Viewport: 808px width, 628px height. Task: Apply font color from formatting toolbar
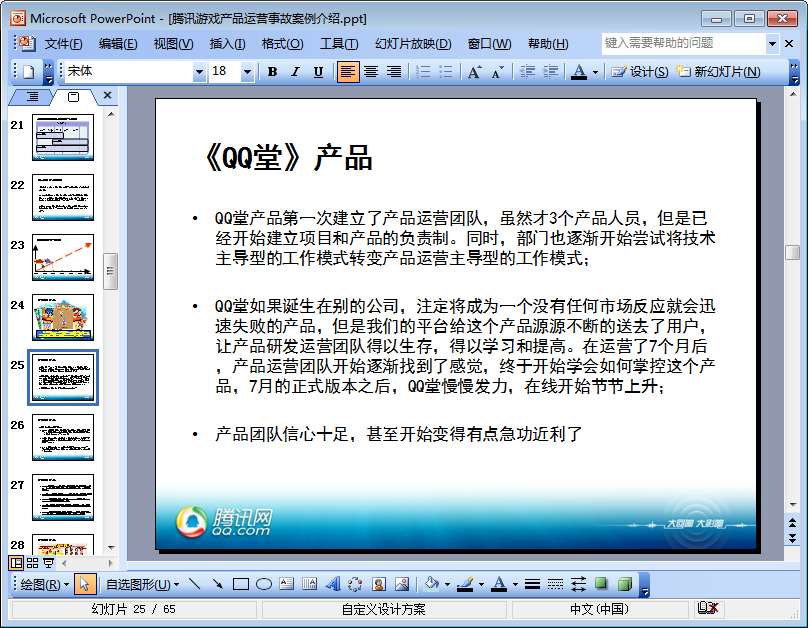[579, 72]
